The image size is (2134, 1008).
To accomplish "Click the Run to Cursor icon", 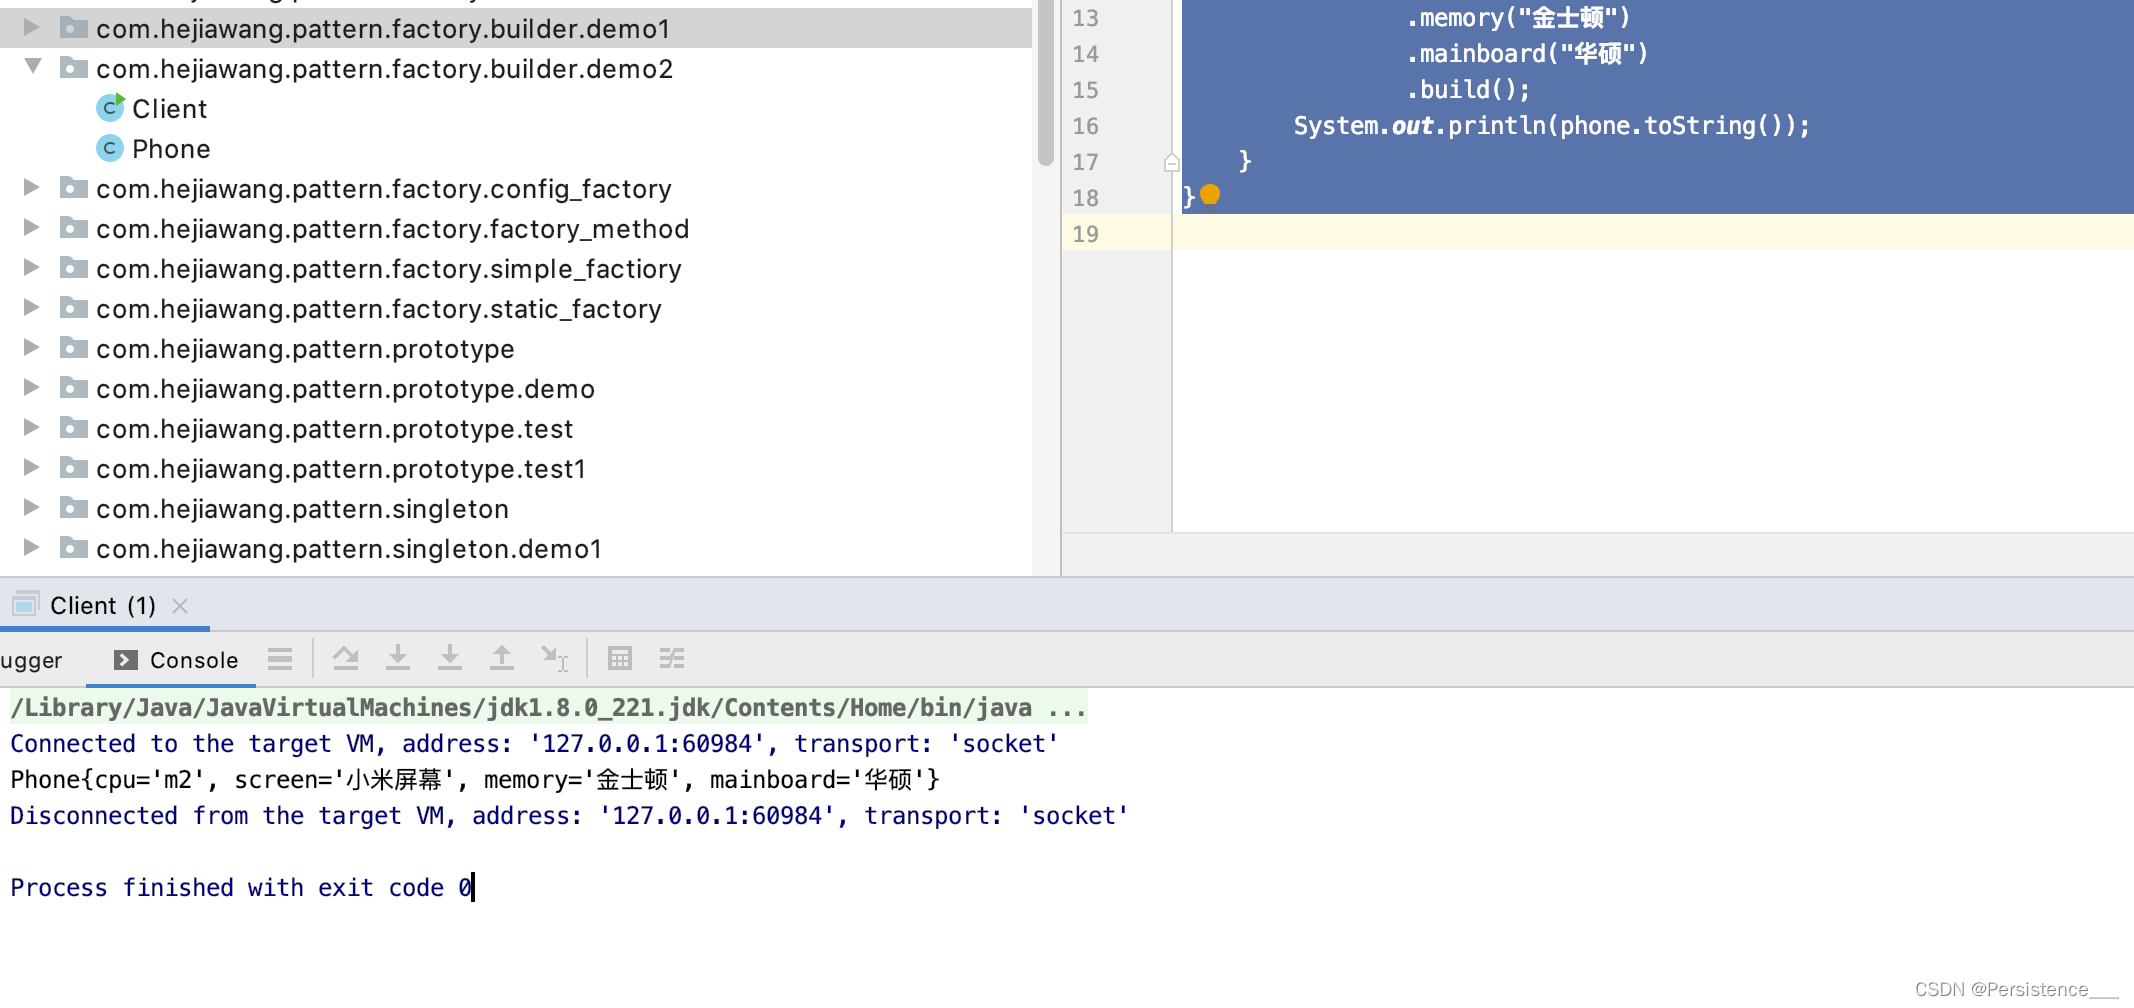I will tap(554, 659).
